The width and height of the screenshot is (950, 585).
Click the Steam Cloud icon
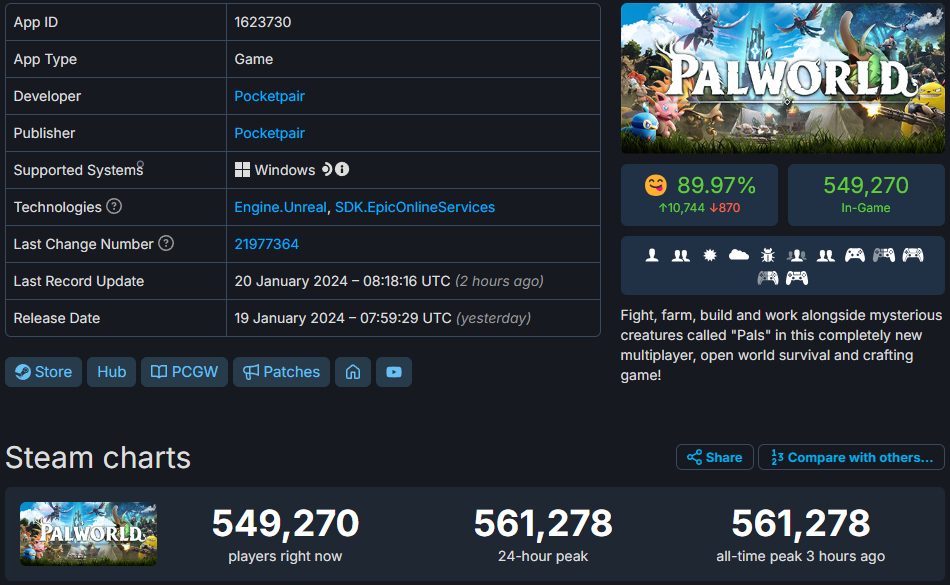coord(739,256)
